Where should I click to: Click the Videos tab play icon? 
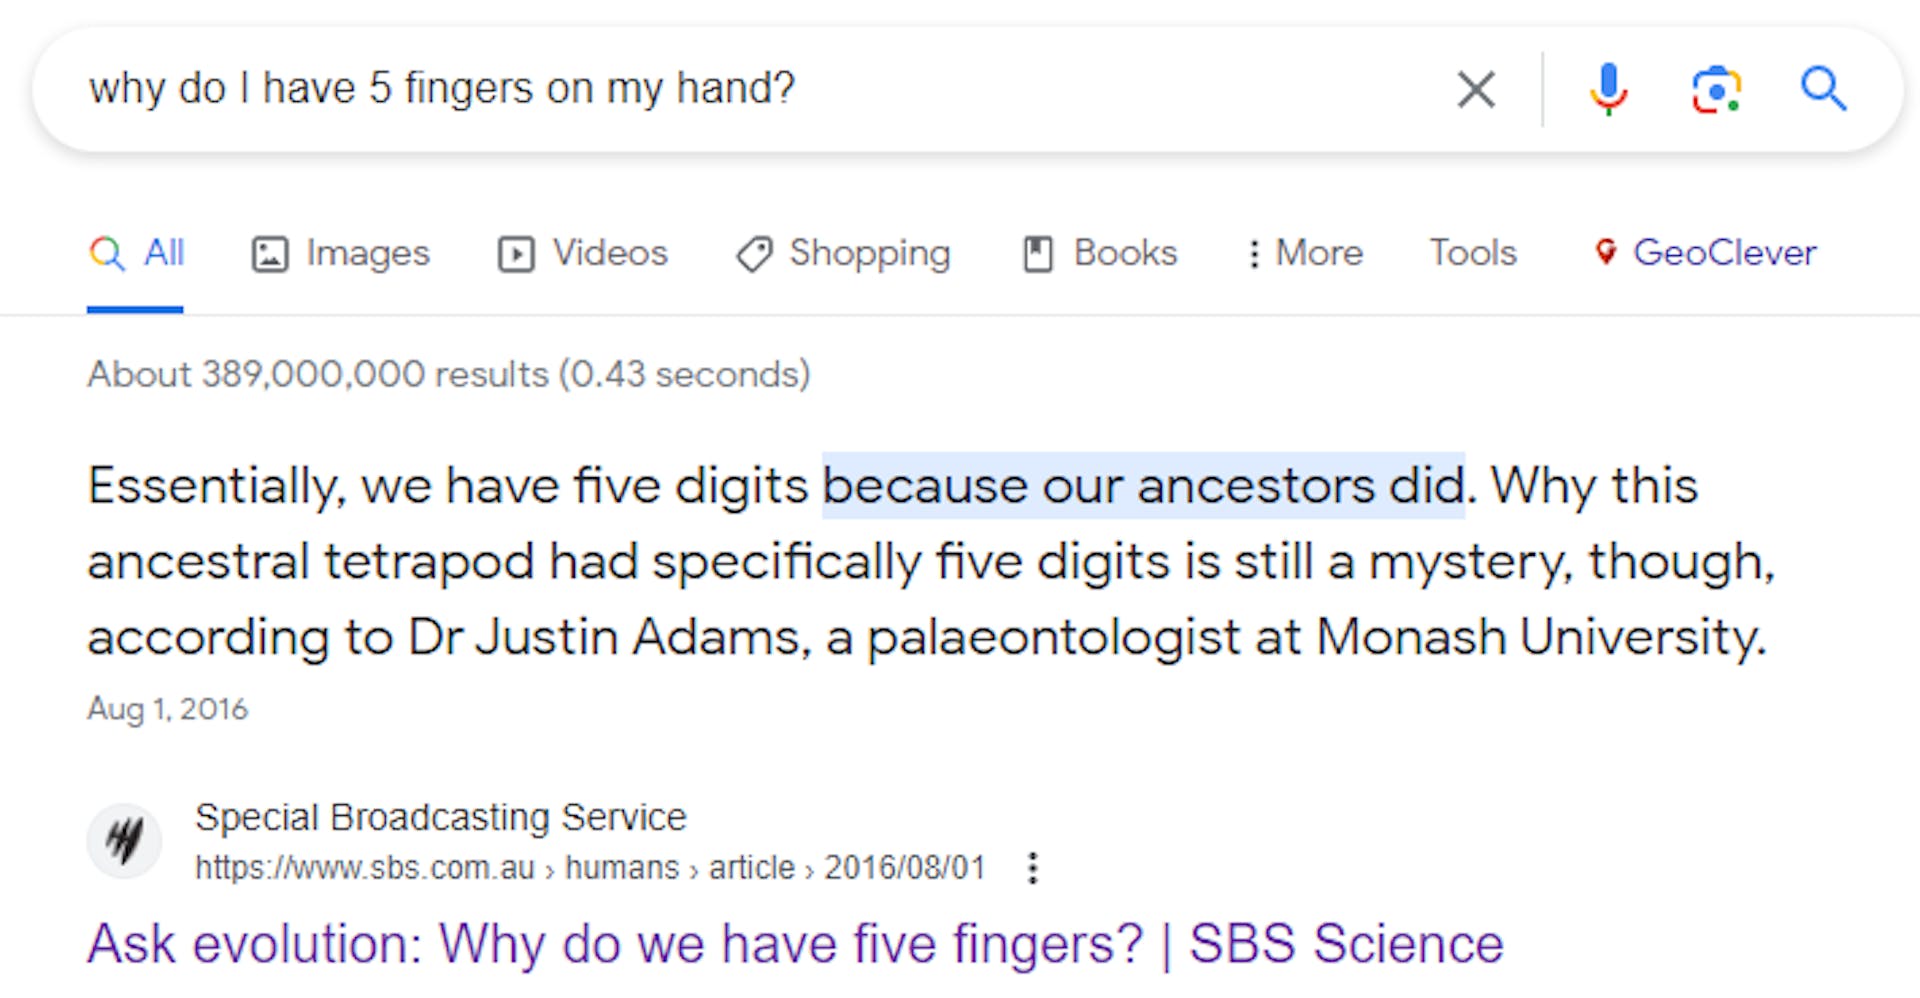pos(516,254)
